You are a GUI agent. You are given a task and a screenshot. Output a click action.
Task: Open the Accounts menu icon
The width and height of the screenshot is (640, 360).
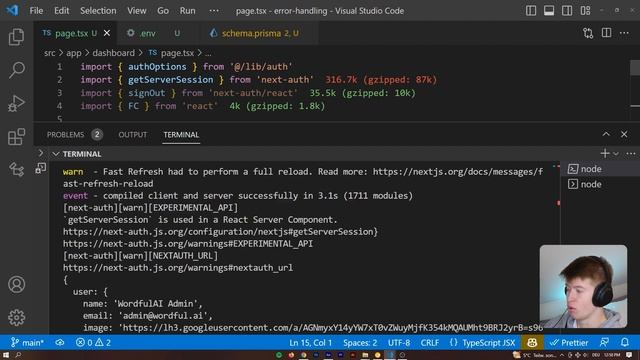(16, 284)
